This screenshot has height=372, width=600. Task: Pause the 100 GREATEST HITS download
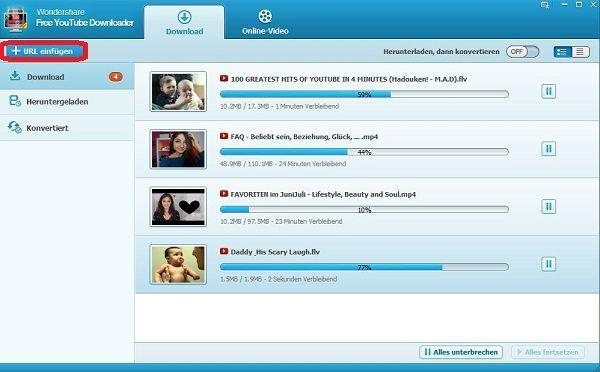coord(548,91)
